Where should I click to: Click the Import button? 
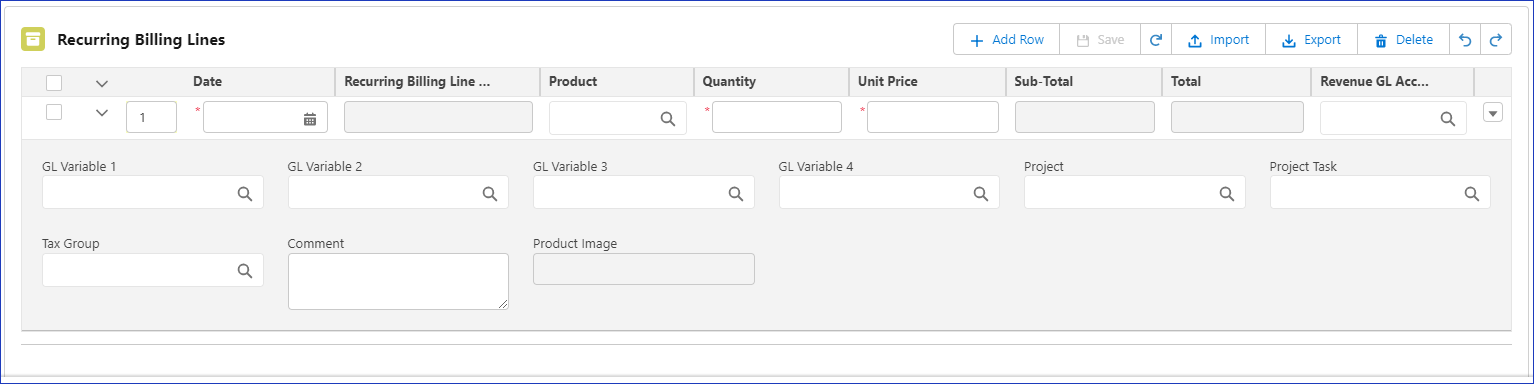1218,40
